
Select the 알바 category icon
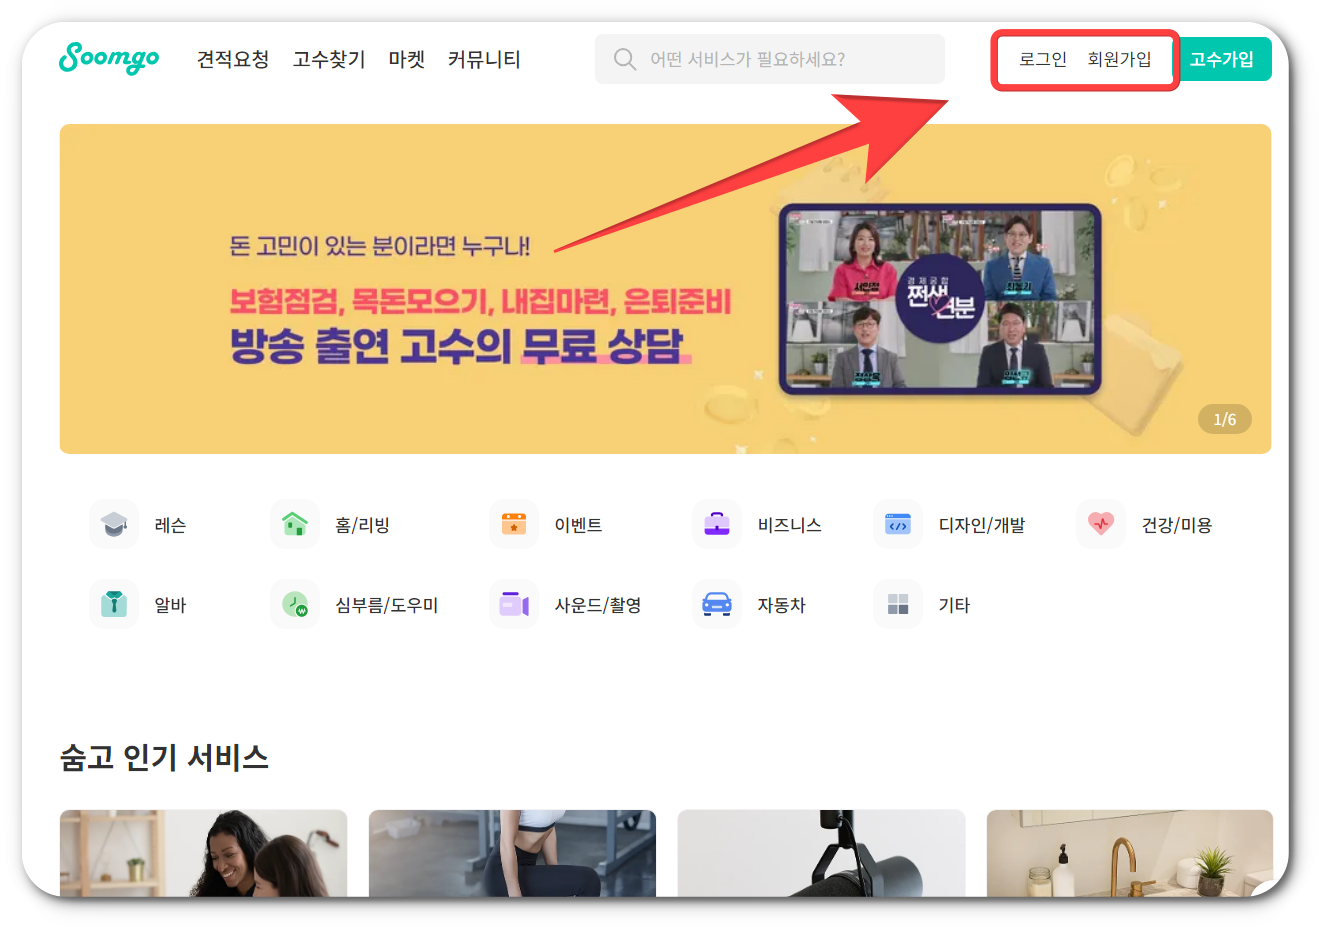click(x=113, y=604)
